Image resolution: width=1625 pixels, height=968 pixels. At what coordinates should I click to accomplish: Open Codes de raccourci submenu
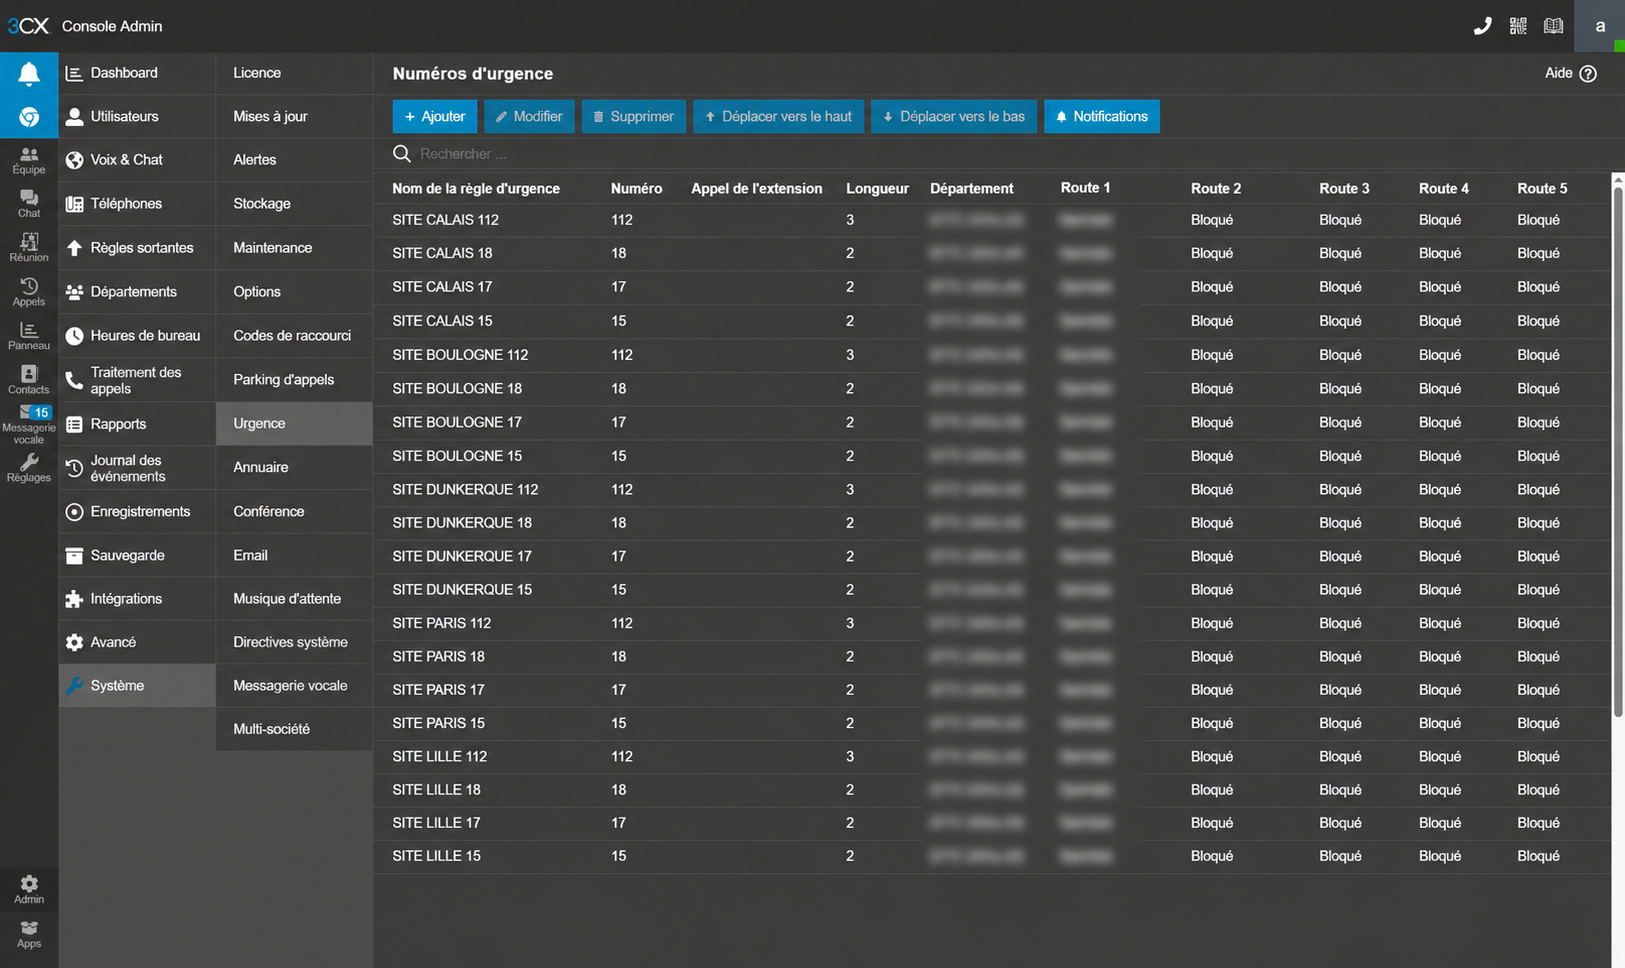coord(294,336)
